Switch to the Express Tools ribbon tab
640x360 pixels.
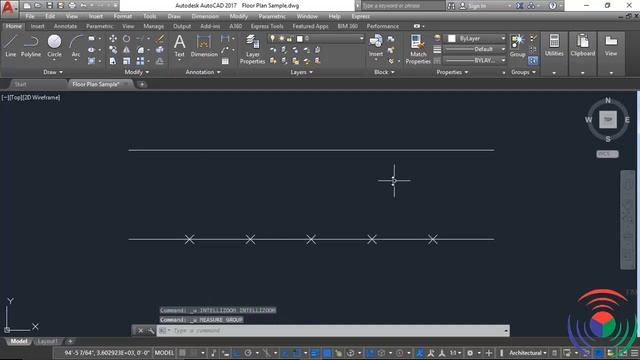pyautogui.click(x=267, y=26)
